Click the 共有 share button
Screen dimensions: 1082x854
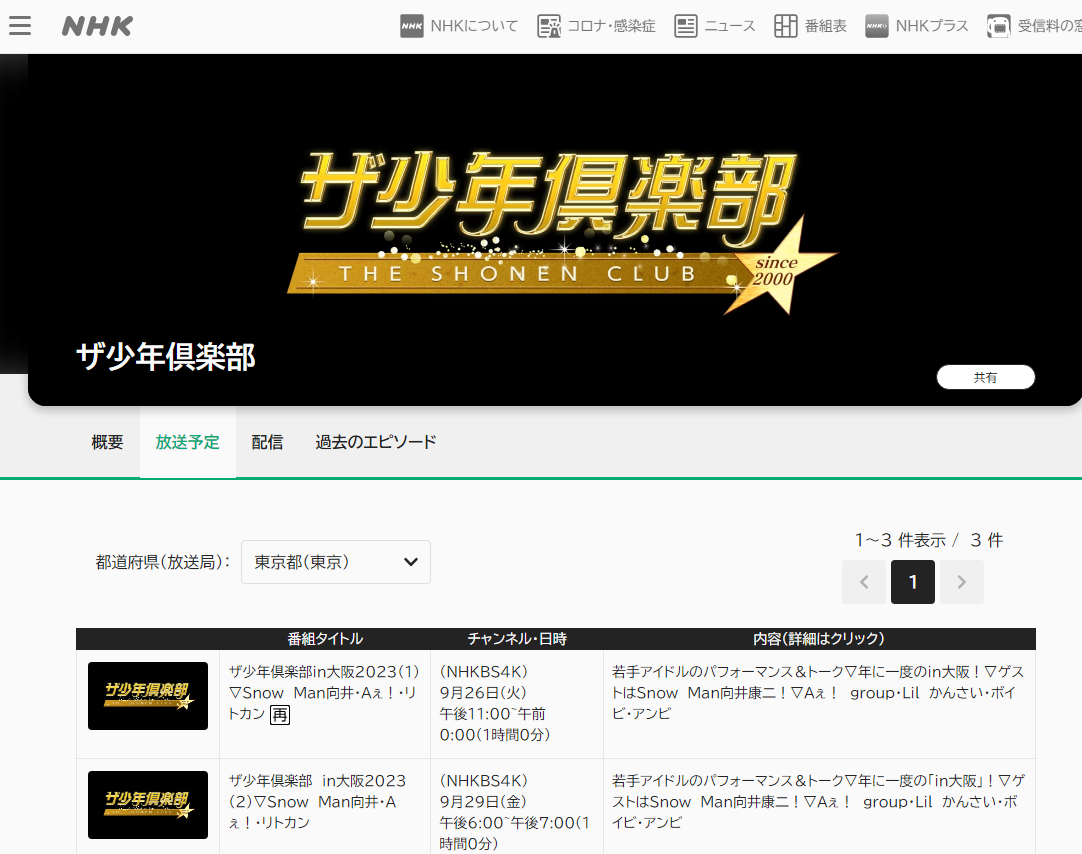click(x=985, y=377)
